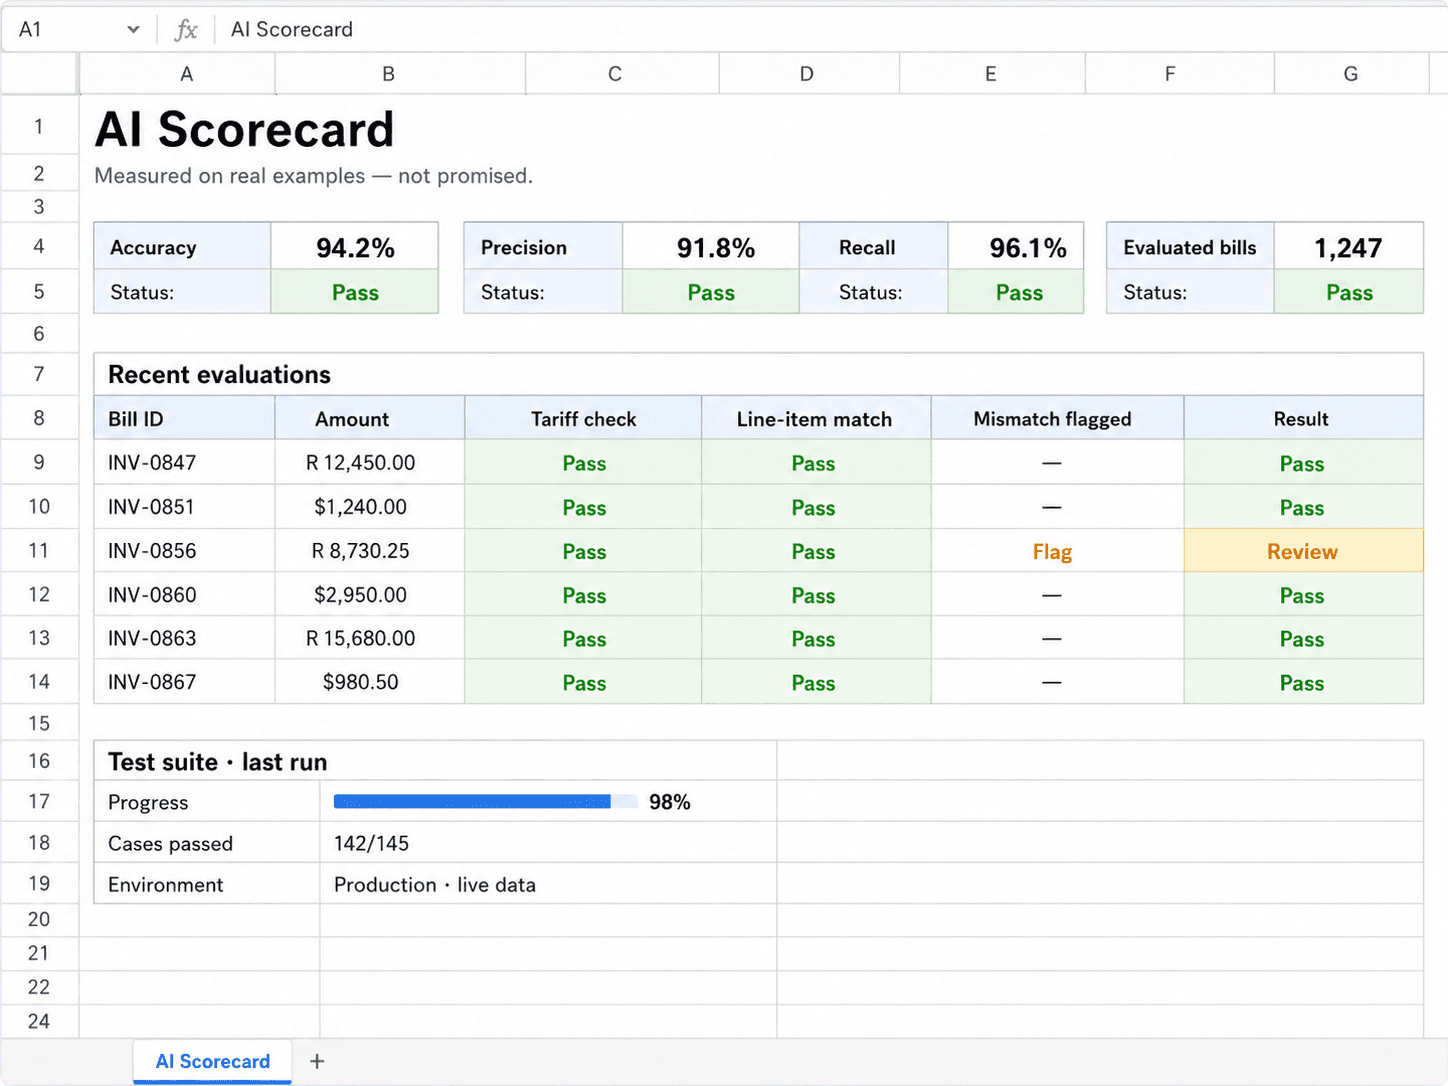The width and height of the screenshot is (1448, 1086).
Task: Select row 24 header
Action: (x=39, y=1021)
